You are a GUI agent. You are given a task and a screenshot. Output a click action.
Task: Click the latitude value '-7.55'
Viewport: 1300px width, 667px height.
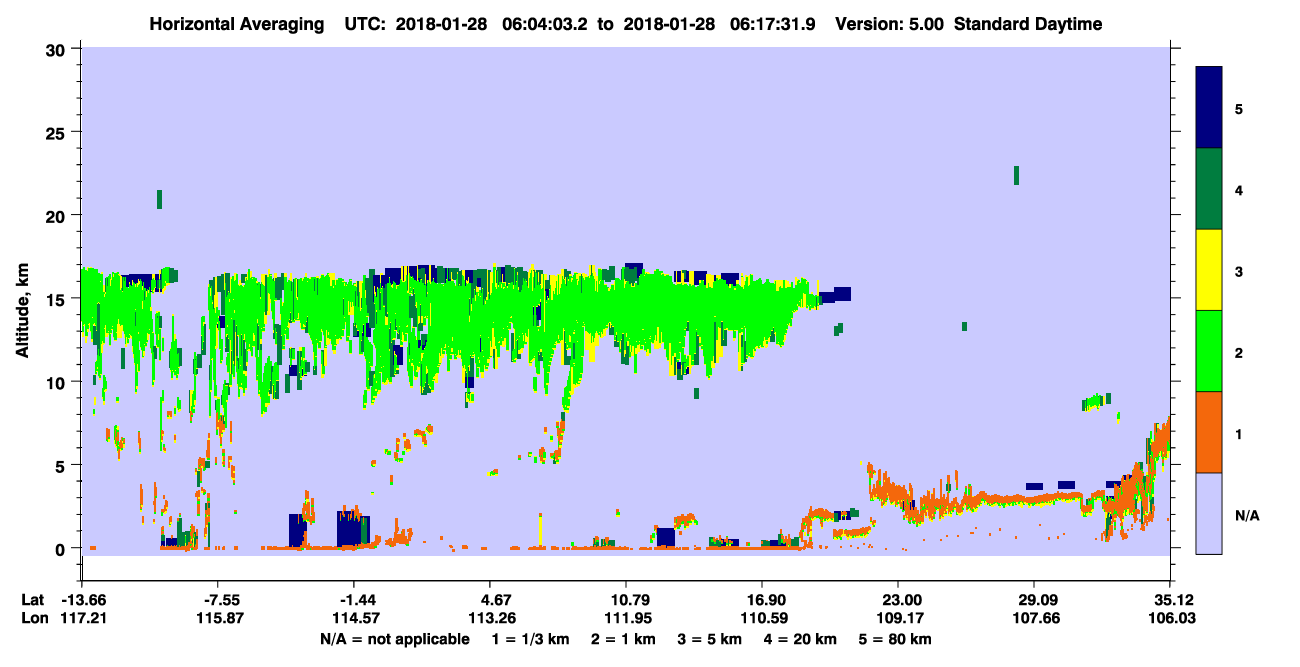click(218, 600)
